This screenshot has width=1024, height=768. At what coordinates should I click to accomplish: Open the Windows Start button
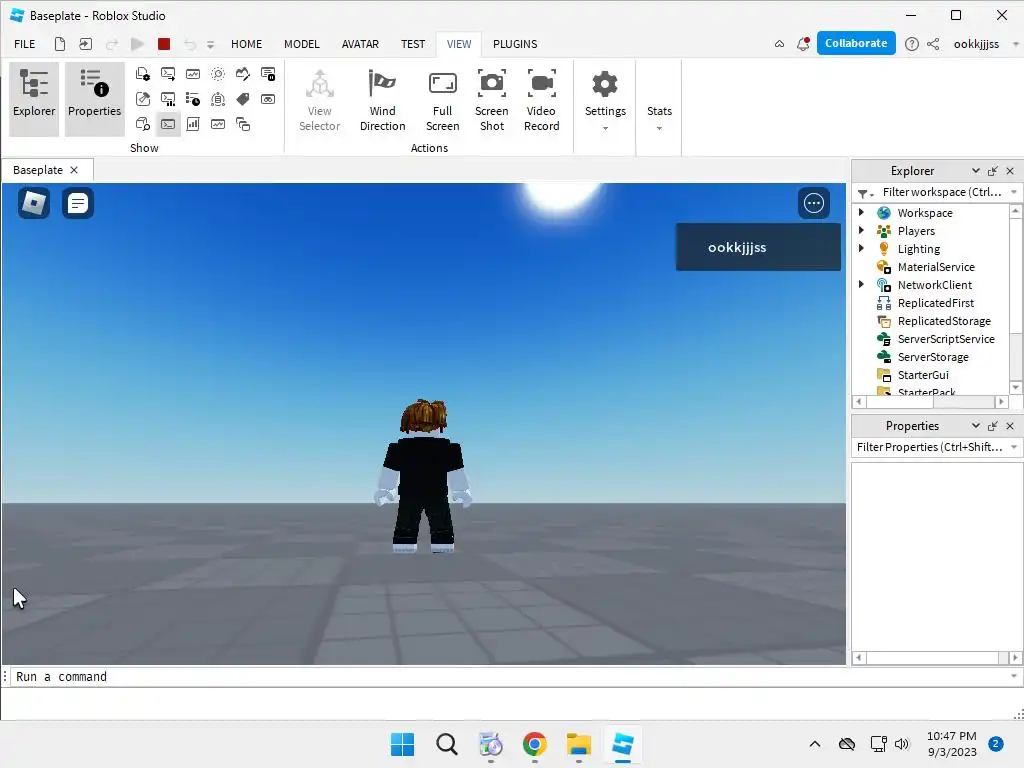pos(402,744)
